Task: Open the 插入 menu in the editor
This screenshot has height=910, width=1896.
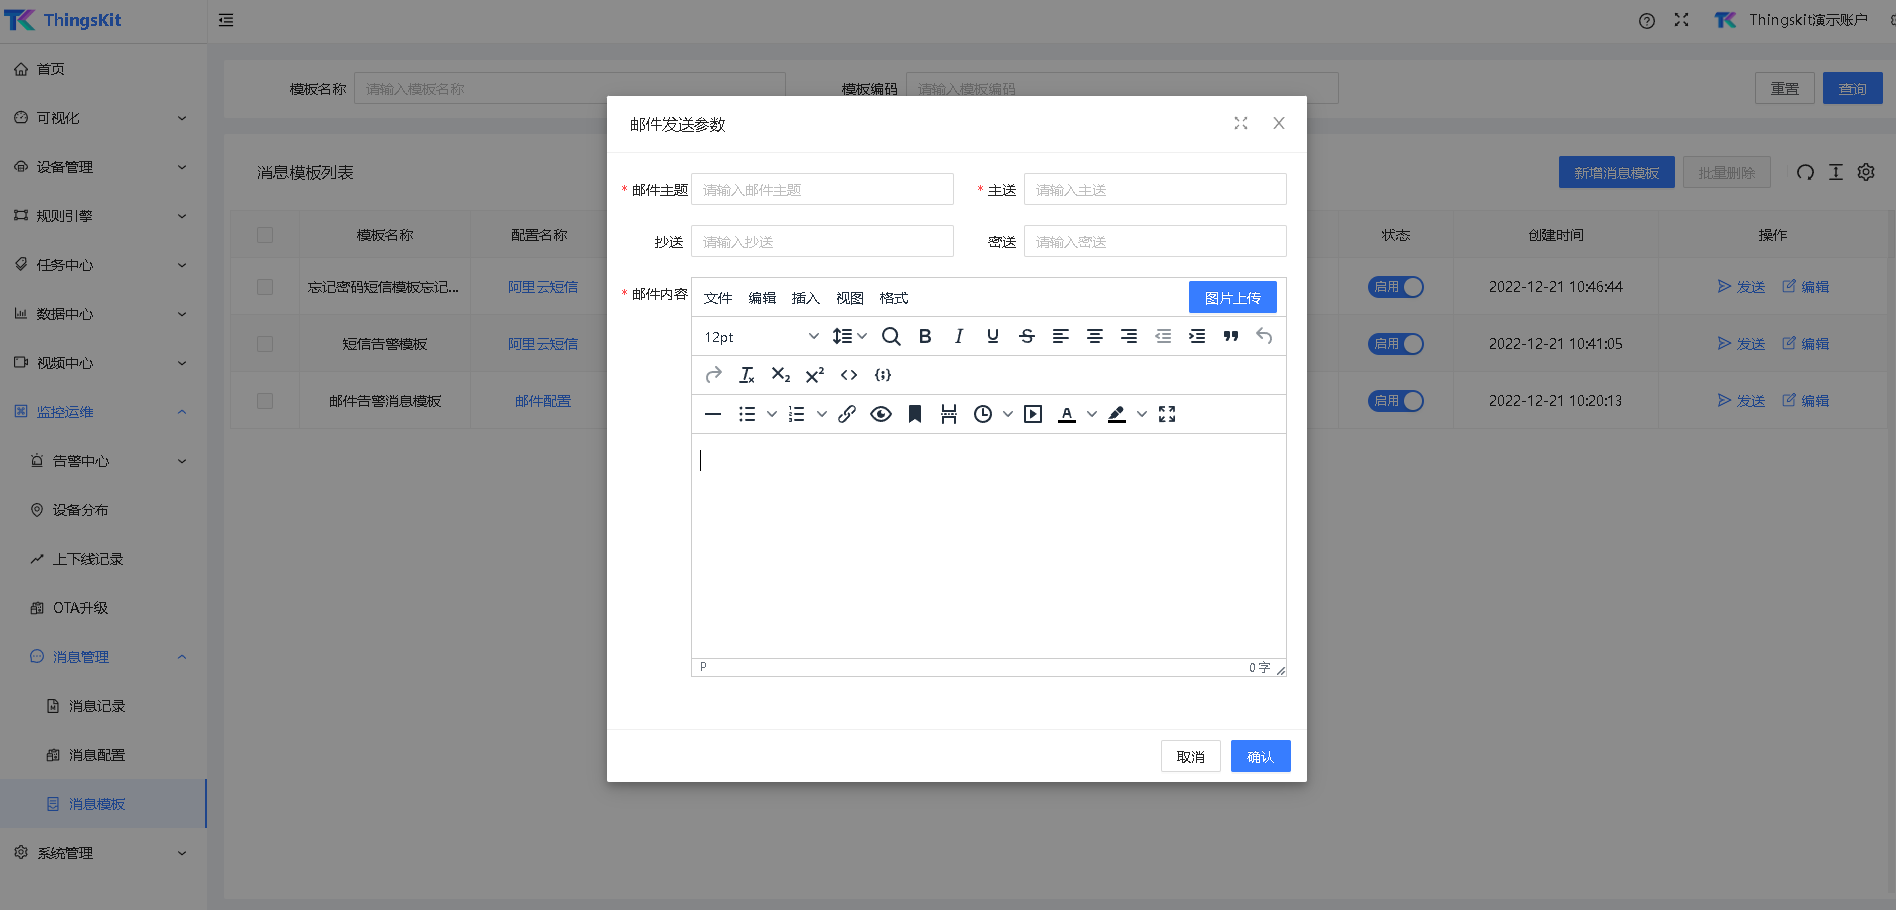Action: click(x=805, y=298)
